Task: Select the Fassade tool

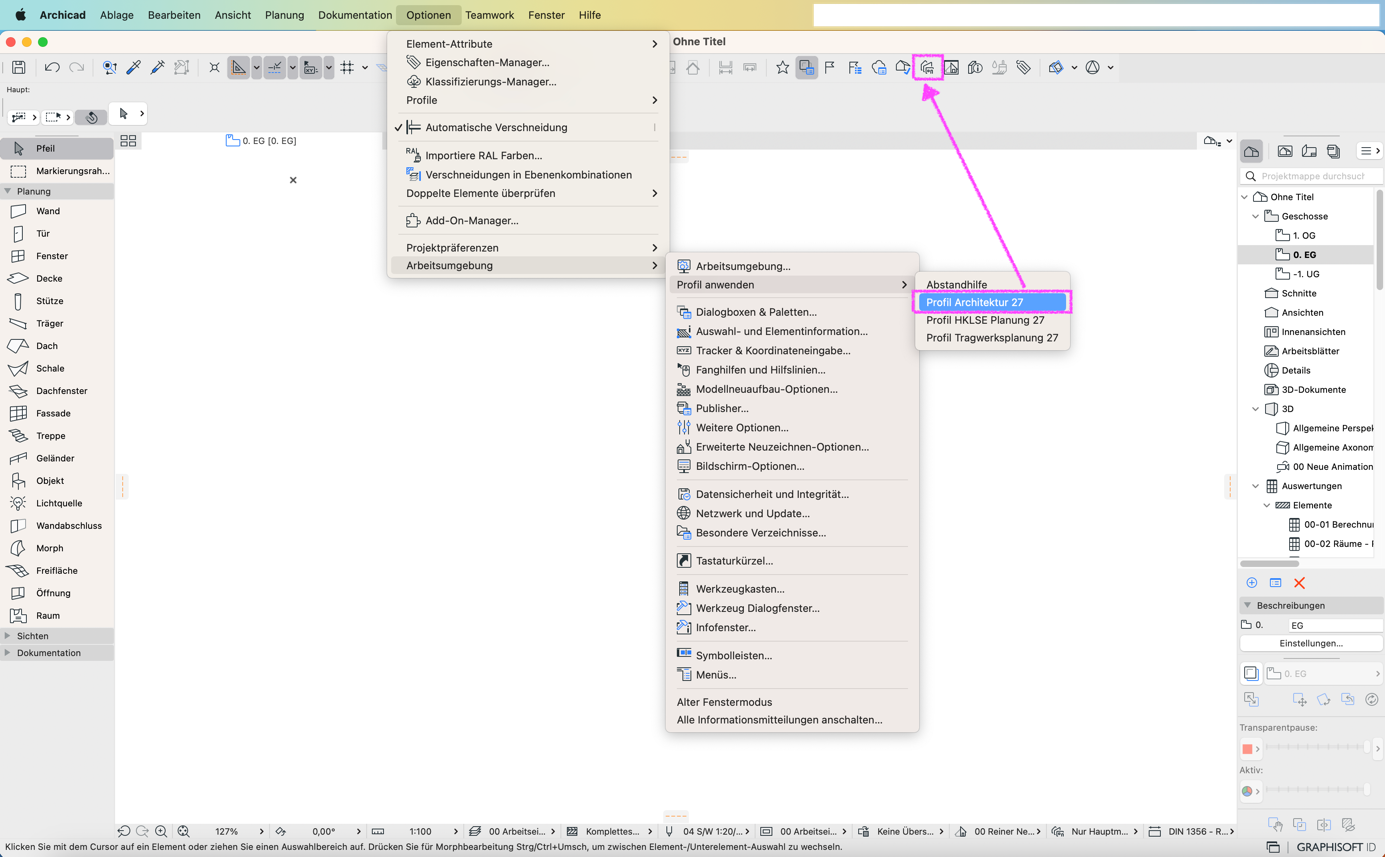Action: click(57, 414)
